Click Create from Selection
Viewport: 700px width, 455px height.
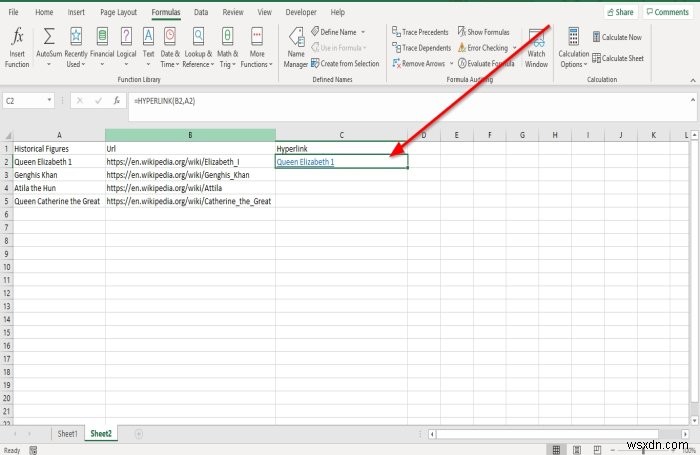tap(345, 63)
